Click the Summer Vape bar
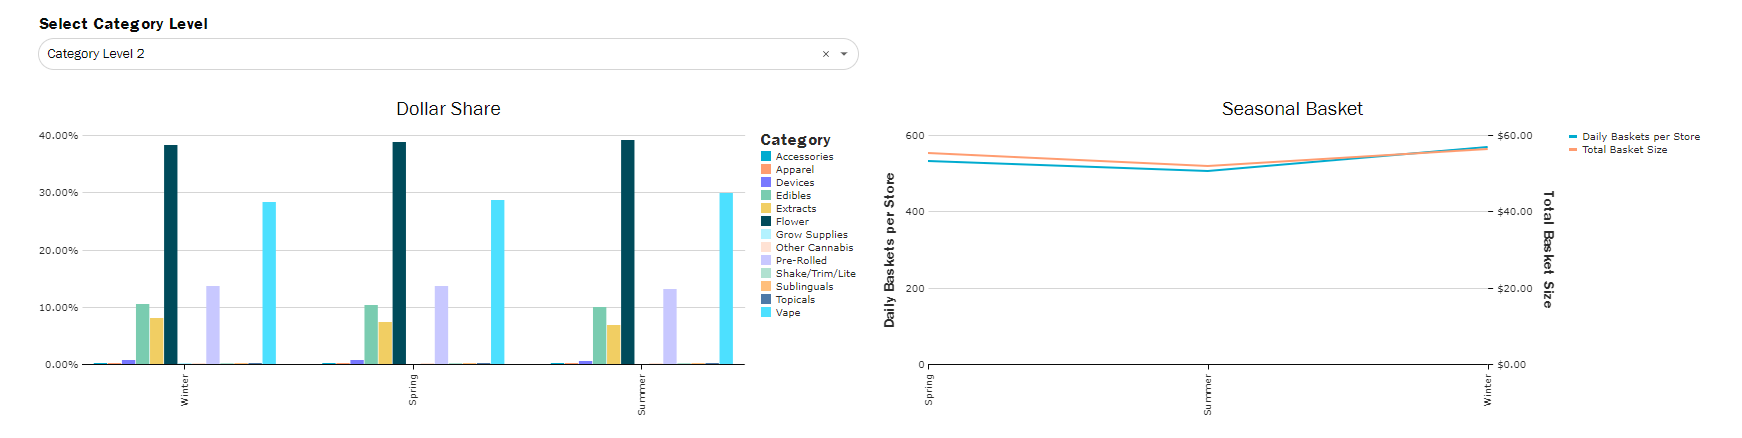This screenshot has height=438, width=1742. (726, 279)
